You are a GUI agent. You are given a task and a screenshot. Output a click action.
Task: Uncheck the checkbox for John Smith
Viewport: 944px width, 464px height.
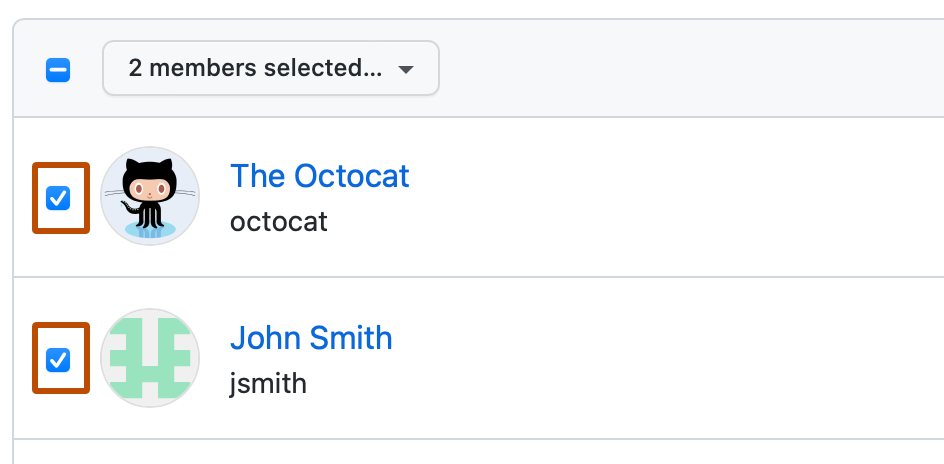(59, 359)
